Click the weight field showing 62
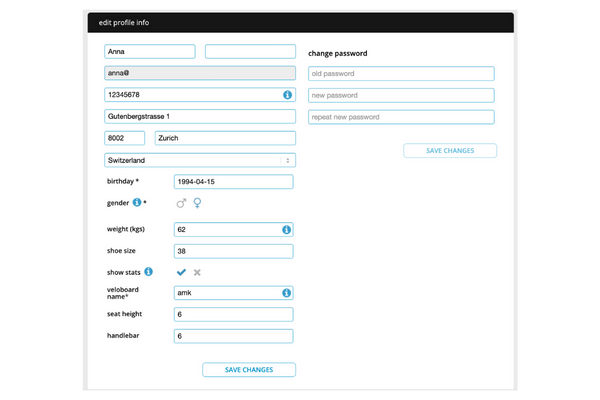This screenshot has height=400, width=600. 233,229
